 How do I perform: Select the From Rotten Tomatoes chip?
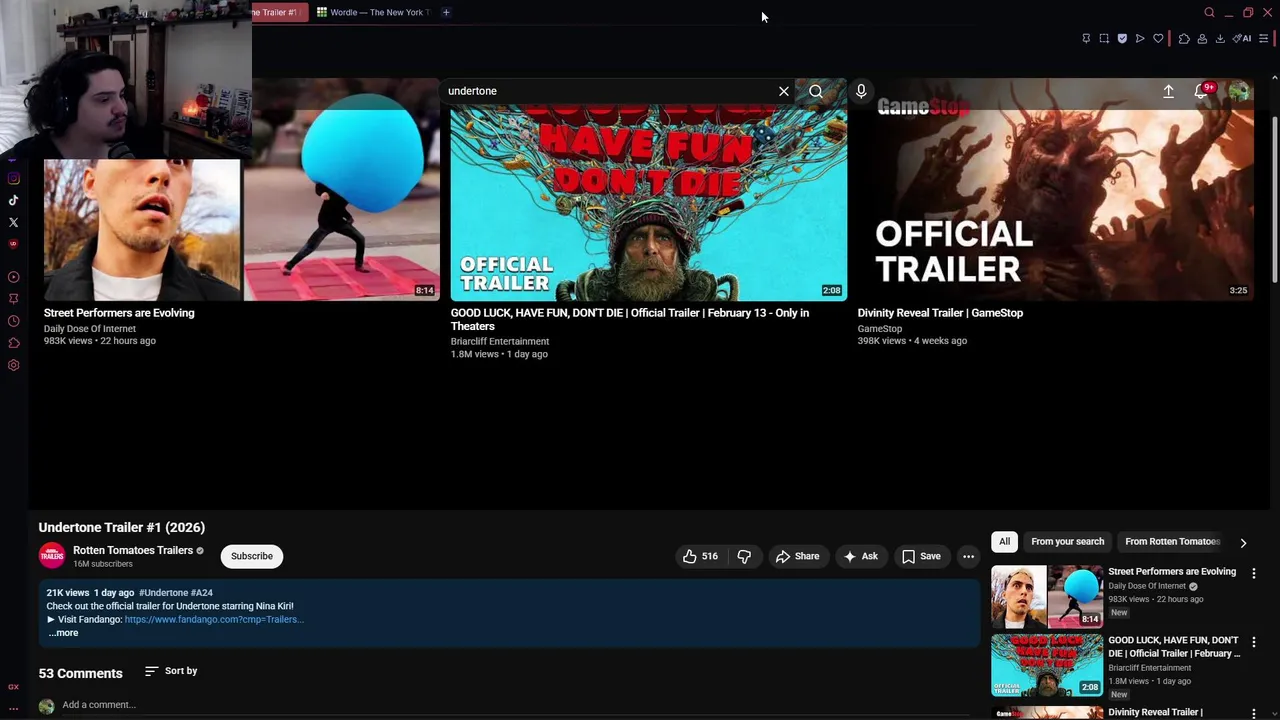coord(1172,542)
